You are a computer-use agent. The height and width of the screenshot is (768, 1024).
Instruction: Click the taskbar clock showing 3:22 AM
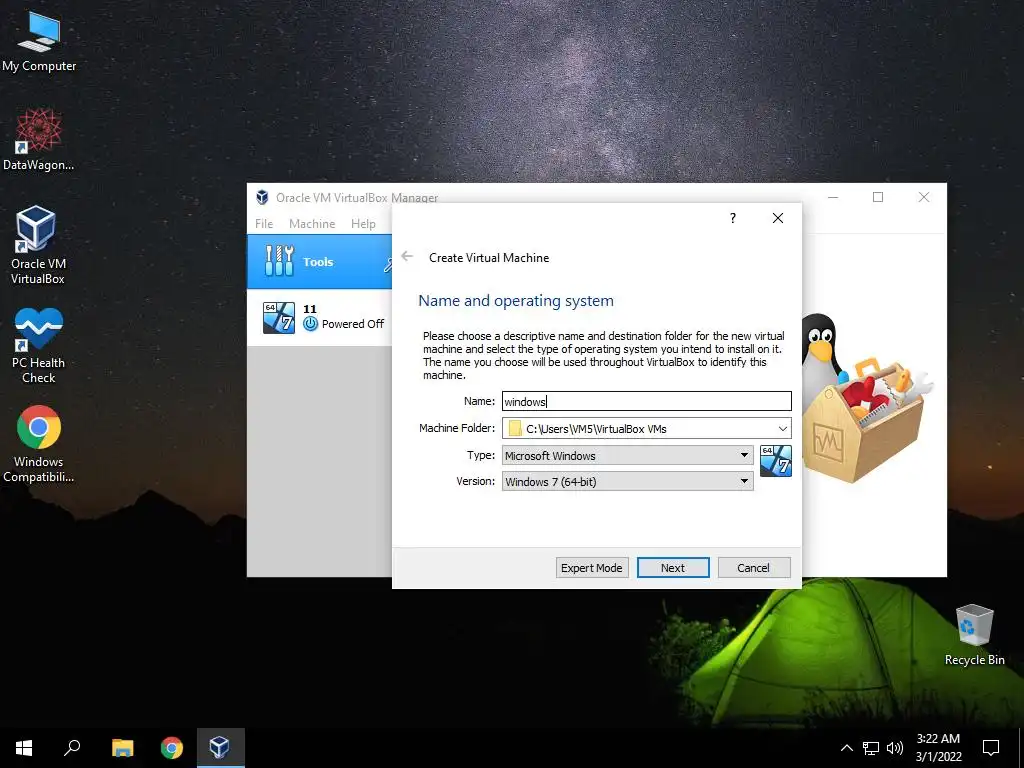click(938, 748)
